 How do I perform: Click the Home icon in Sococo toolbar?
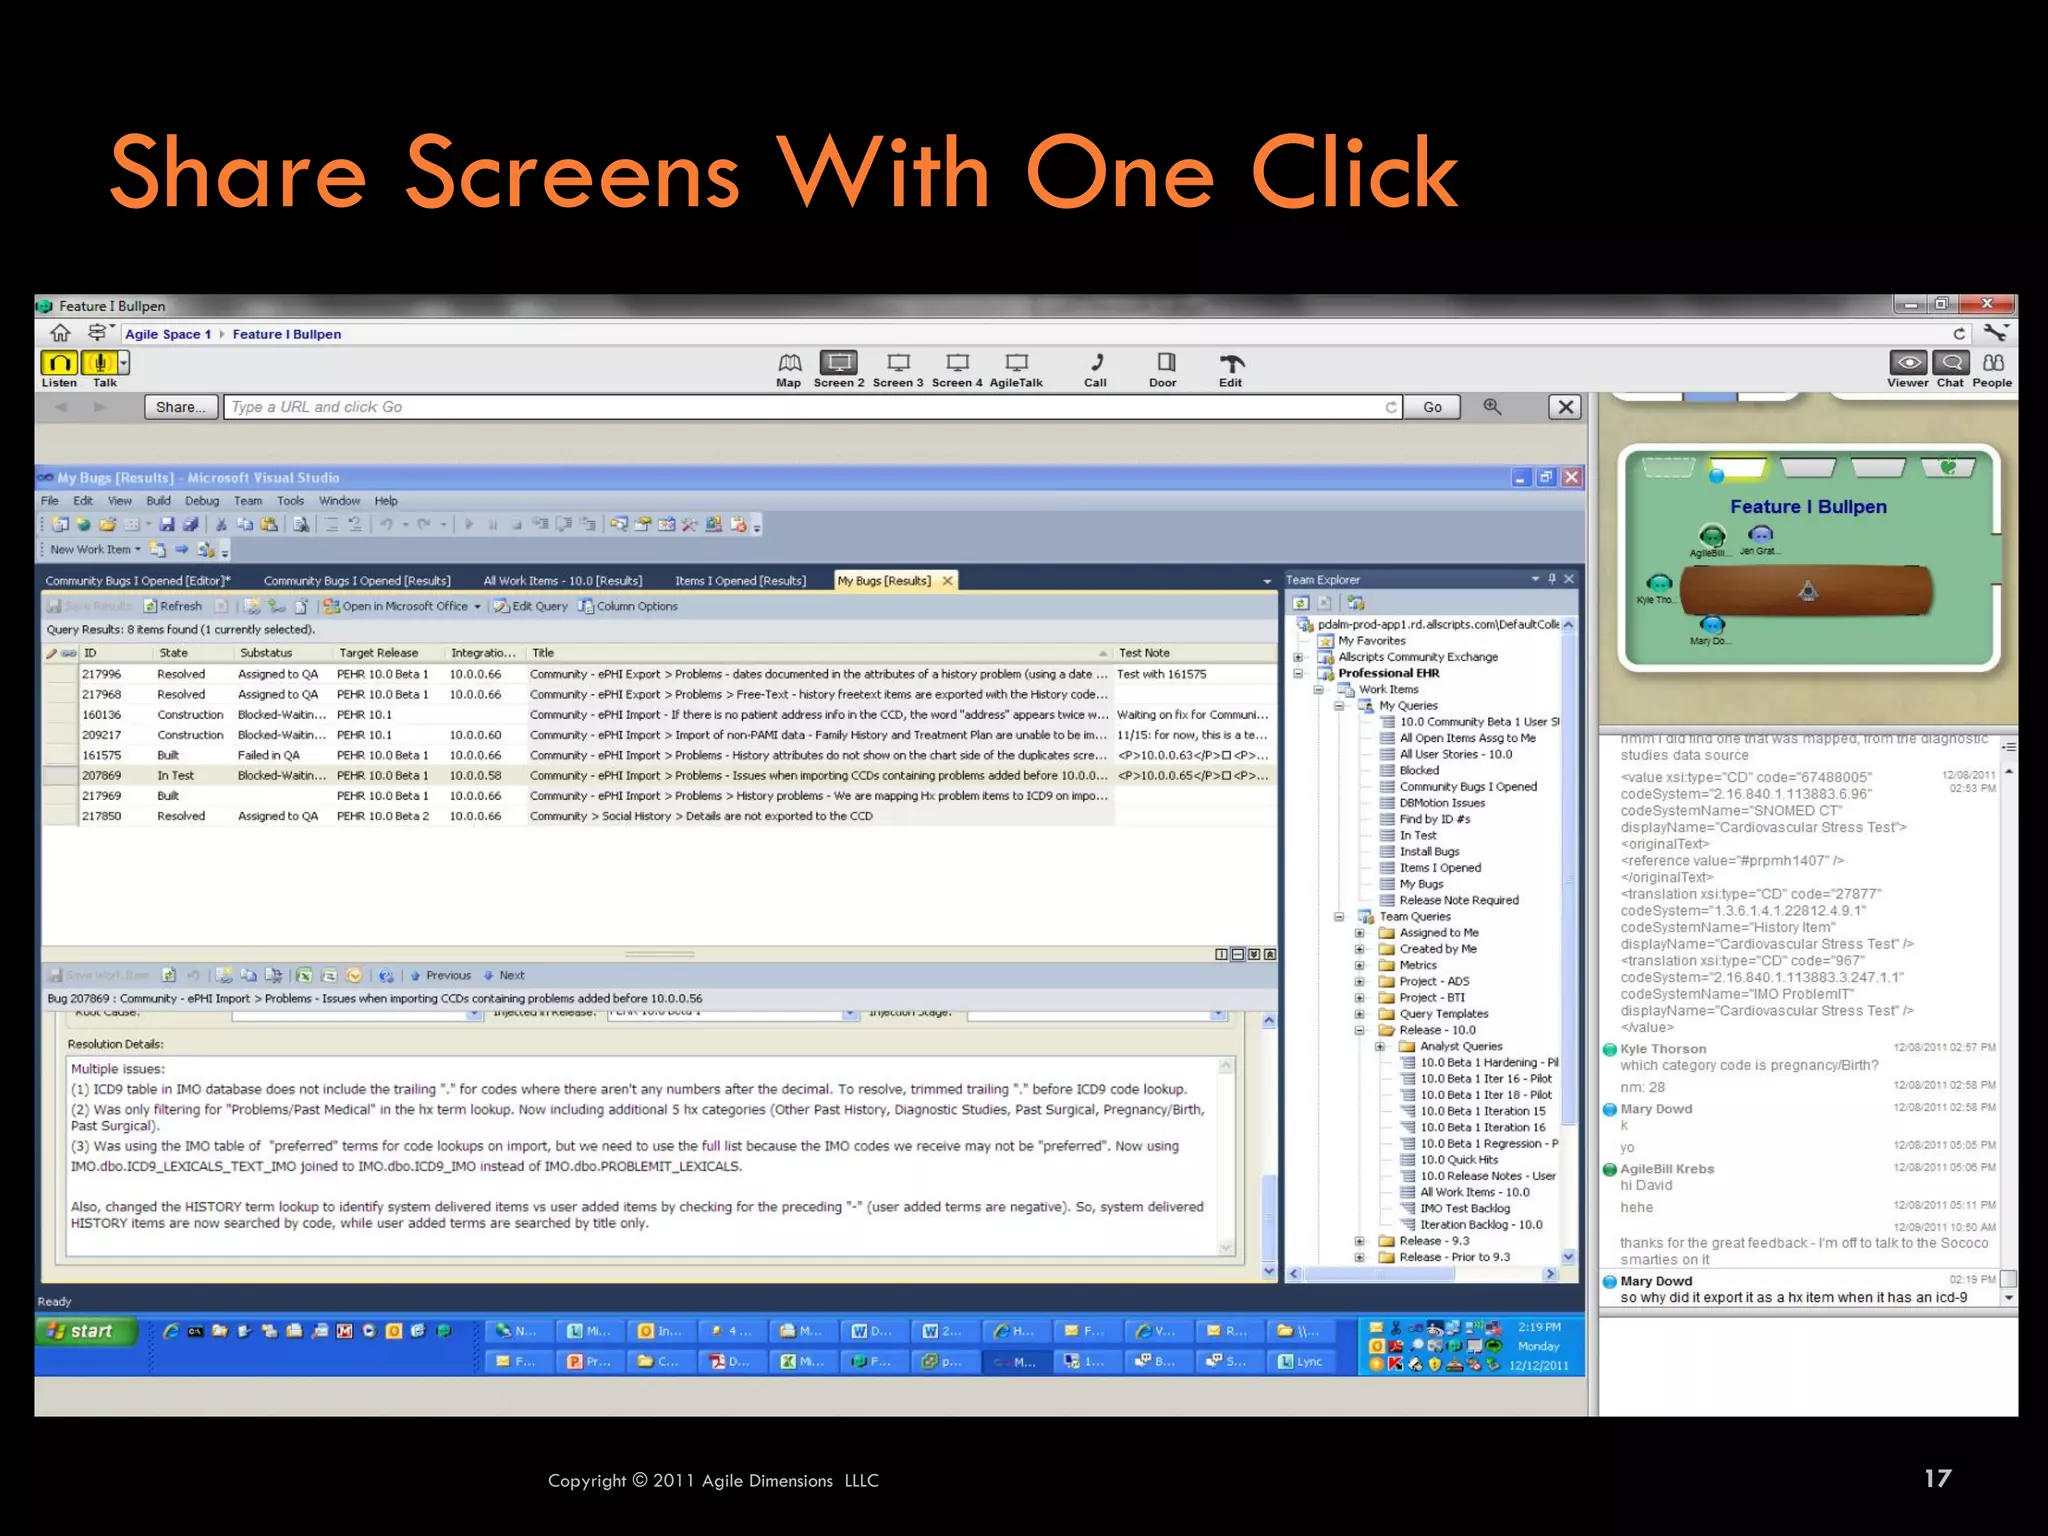point(60,333)
